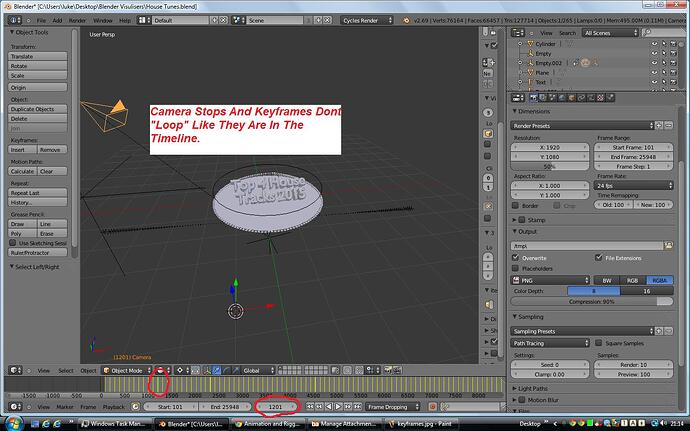The width and height of the screenshot is (690, 431).
Task: Select the translate manipulator arrow icon
Action: pyautogui.click(x=216, y=370)
